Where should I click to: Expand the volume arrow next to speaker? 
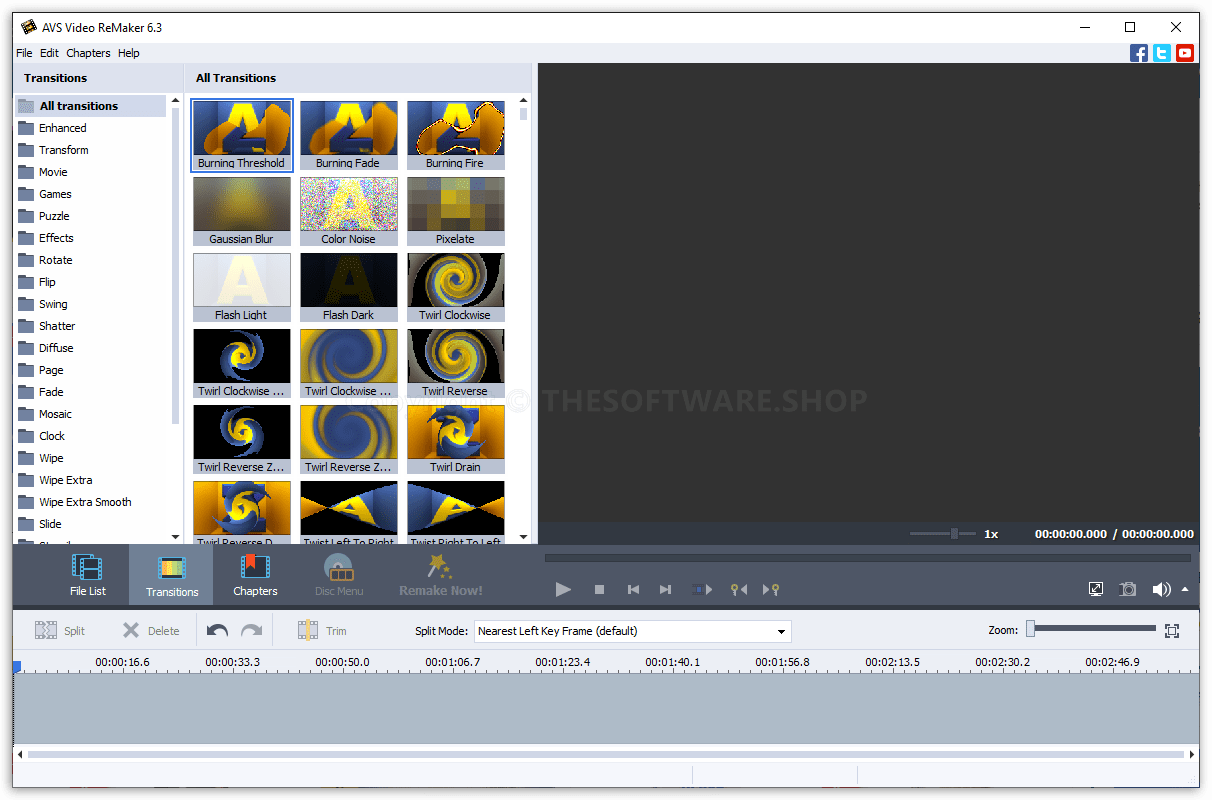1185,589
